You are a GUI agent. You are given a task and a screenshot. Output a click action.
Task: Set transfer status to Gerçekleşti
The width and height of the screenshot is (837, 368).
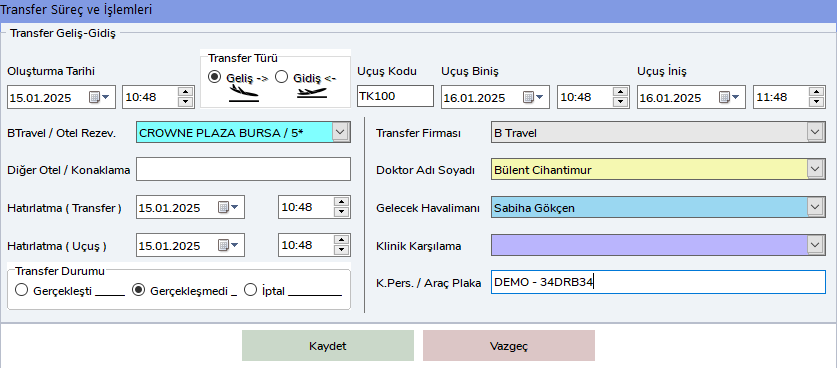(21, 291)
